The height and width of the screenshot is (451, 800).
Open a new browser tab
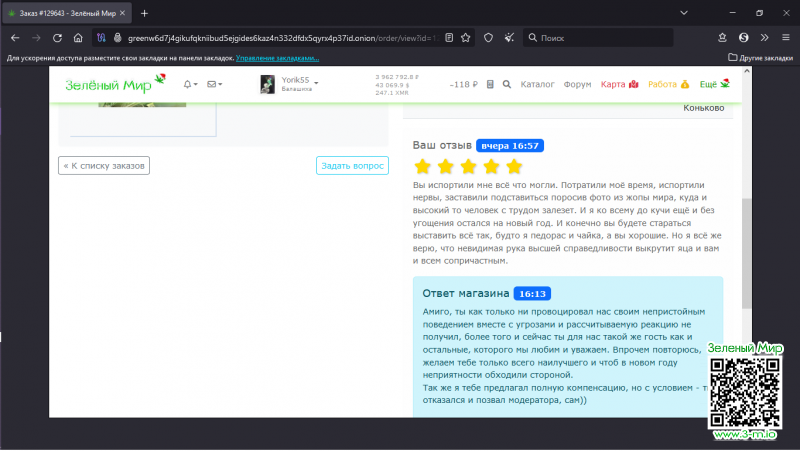[144, 13]
